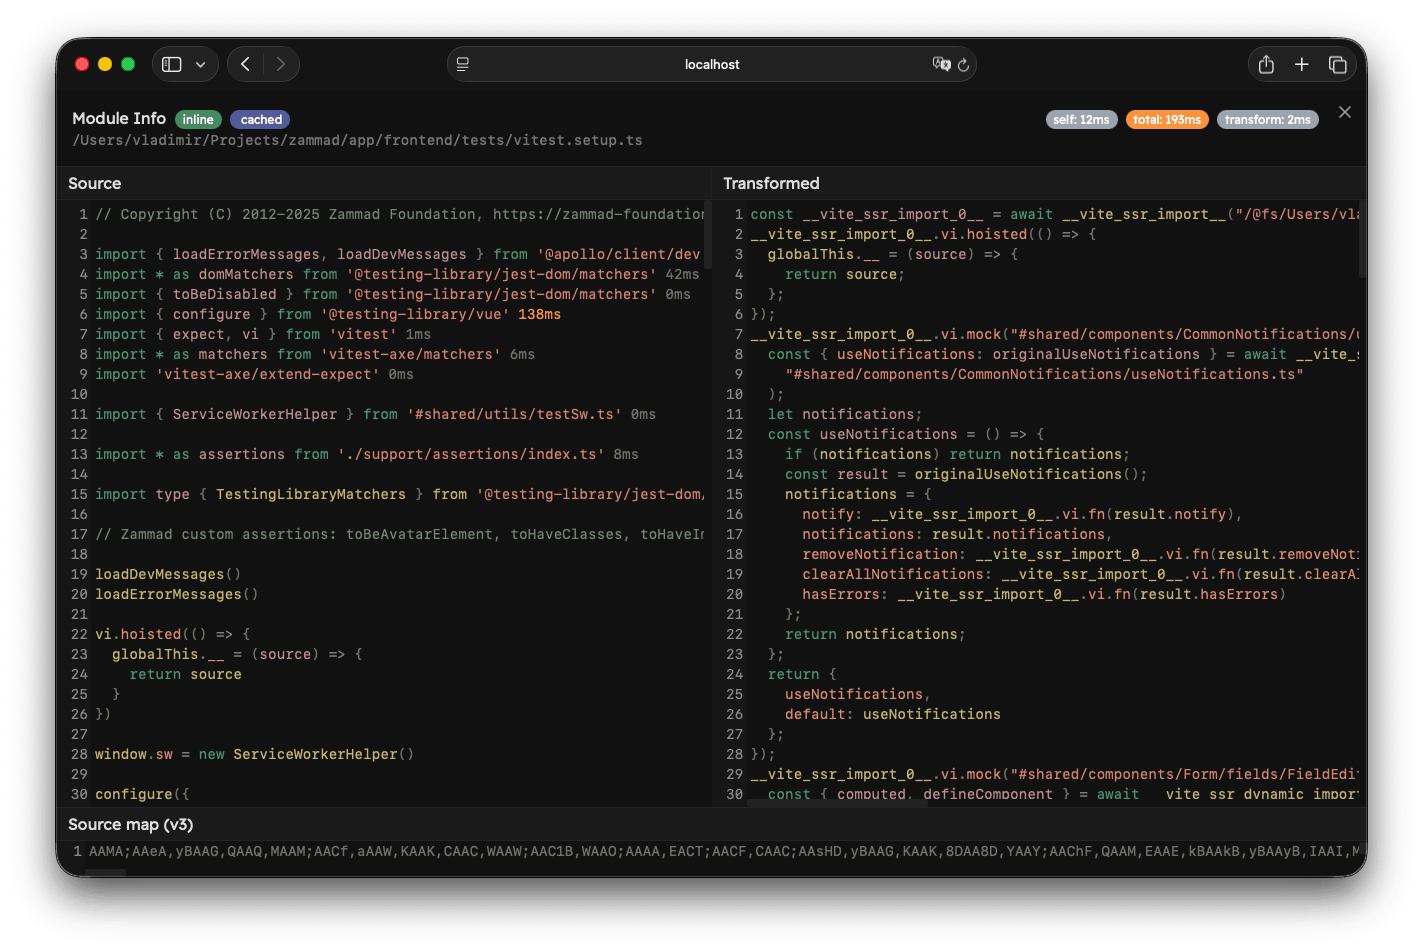Click the transform: 2ms timing badge

click(x=1268, y=118)
